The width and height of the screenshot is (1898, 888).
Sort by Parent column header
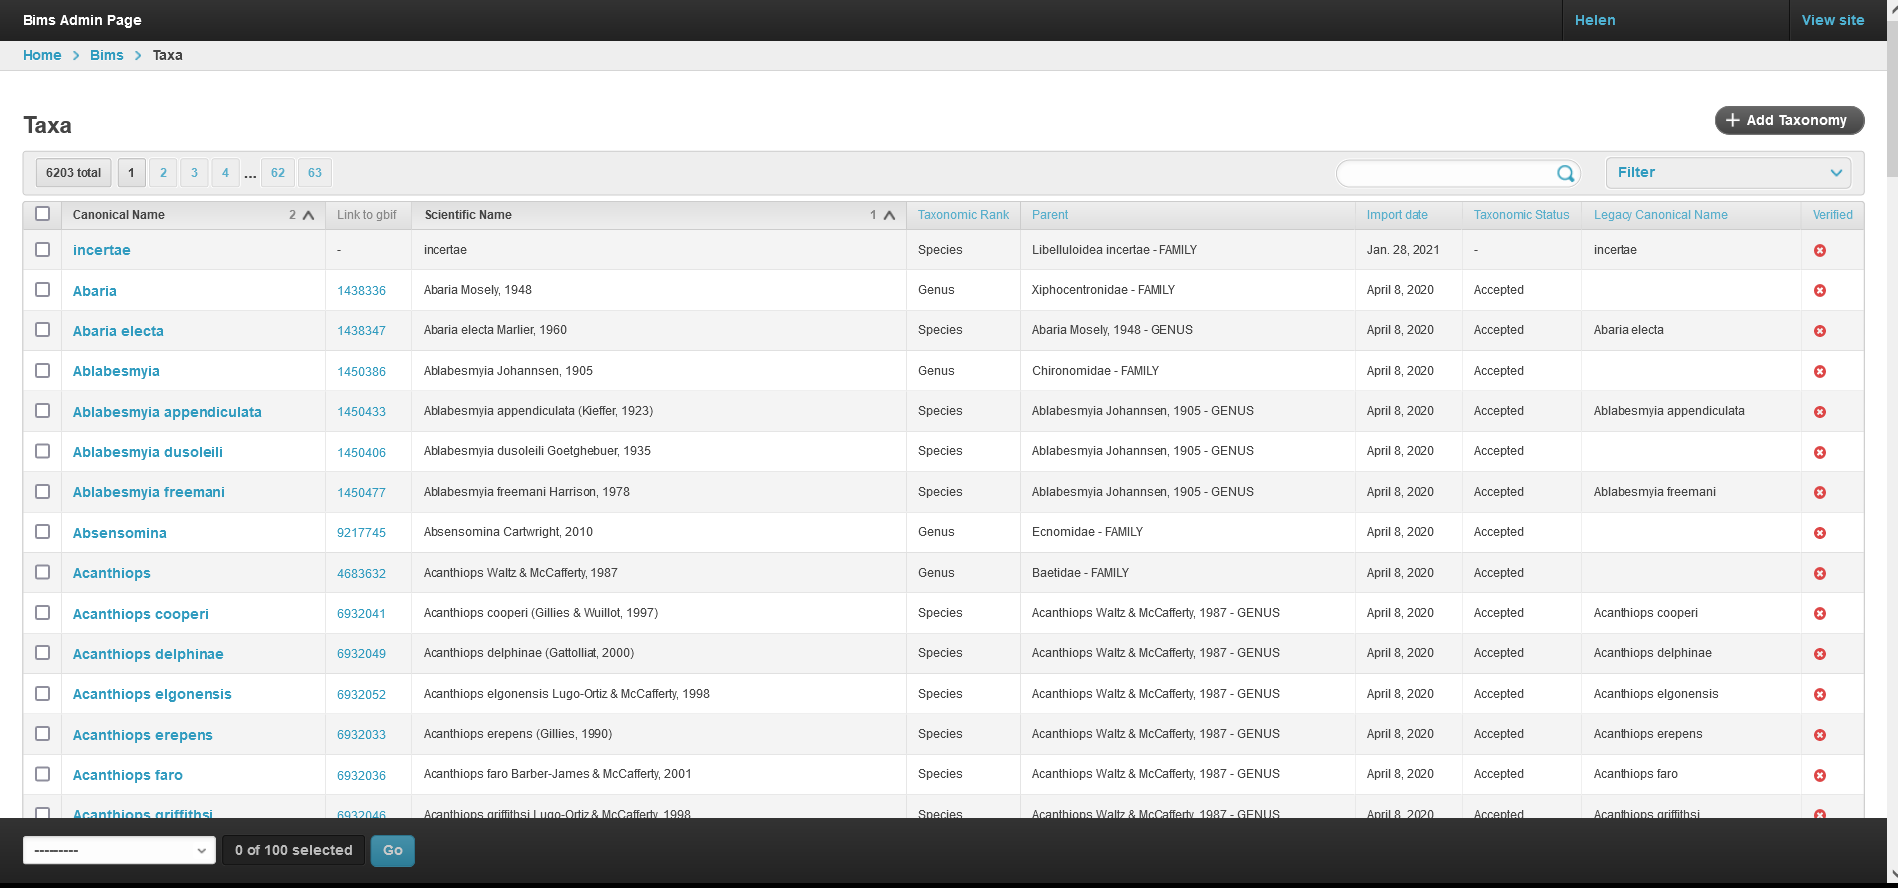1050,215
